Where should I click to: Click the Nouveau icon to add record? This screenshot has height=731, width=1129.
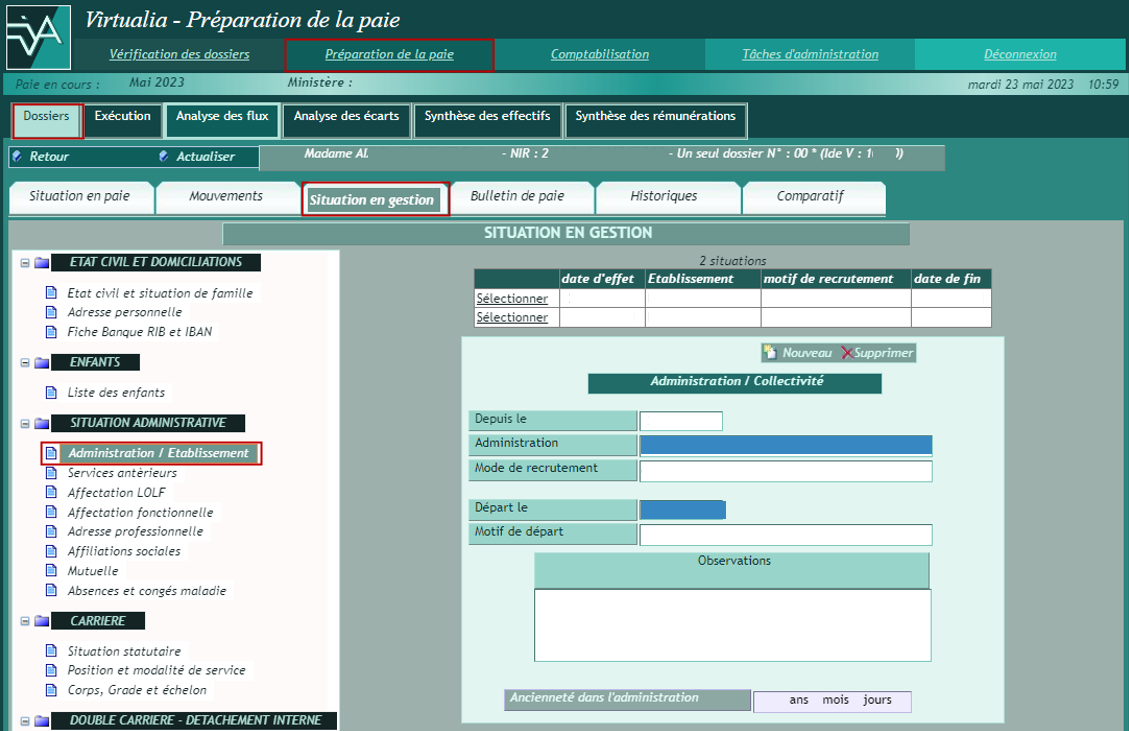[x=770, y=353]
